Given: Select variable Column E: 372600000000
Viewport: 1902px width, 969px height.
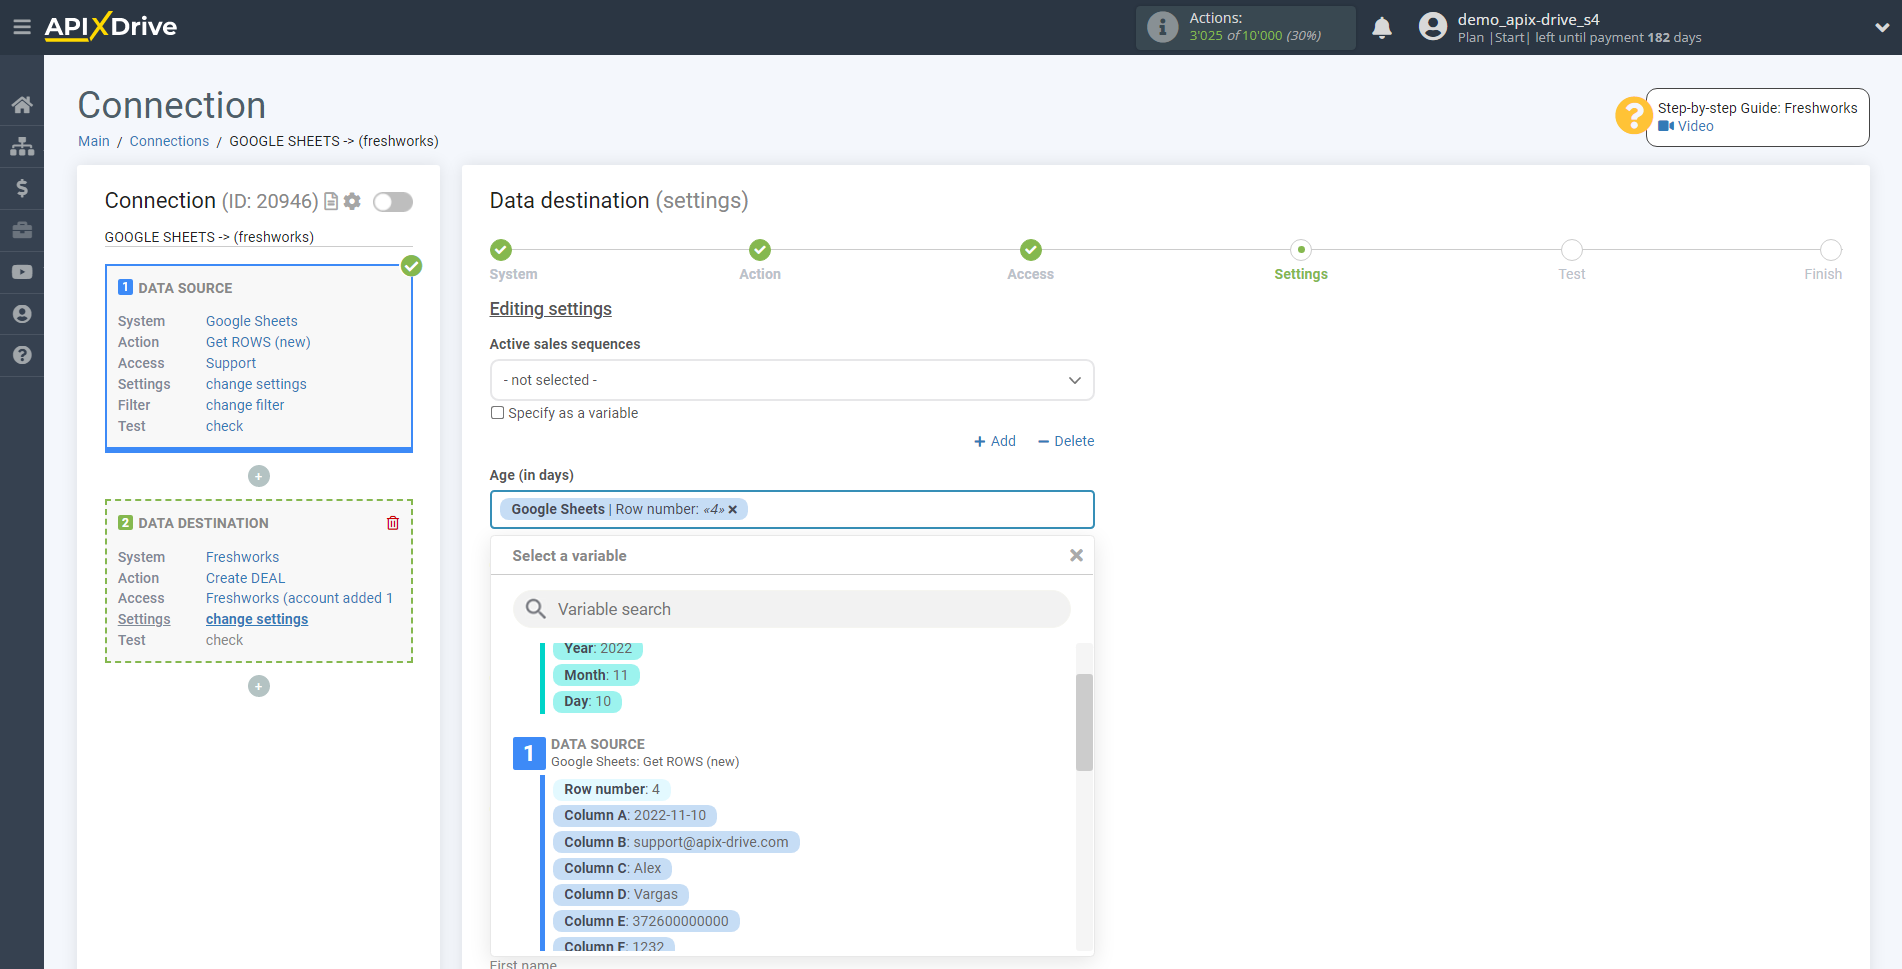Looking at the screenshot, I should tap(646, 921).
